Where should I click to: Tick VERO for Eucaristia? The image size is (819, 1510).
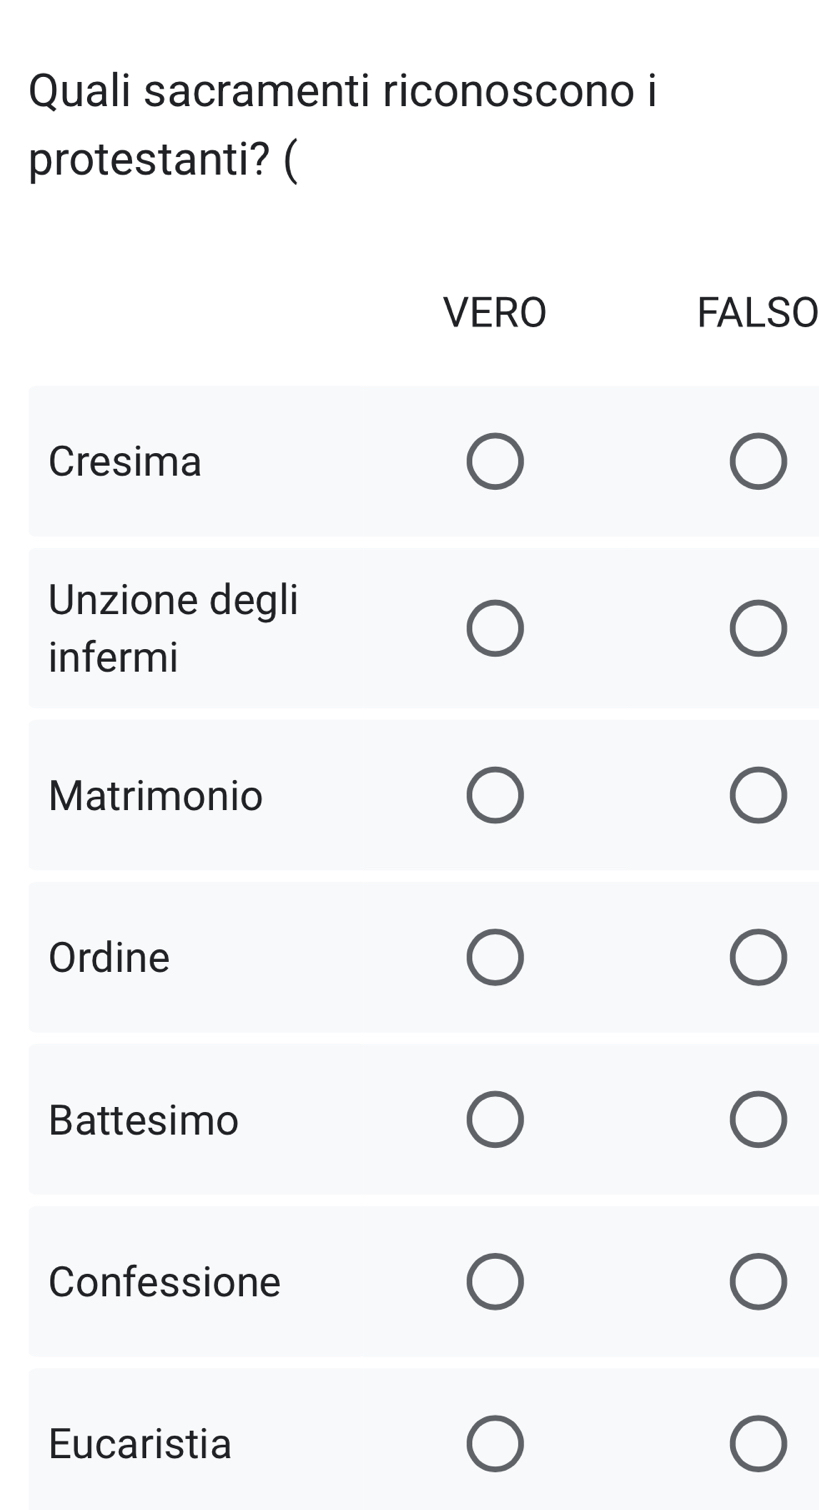tap(495, 1443)
